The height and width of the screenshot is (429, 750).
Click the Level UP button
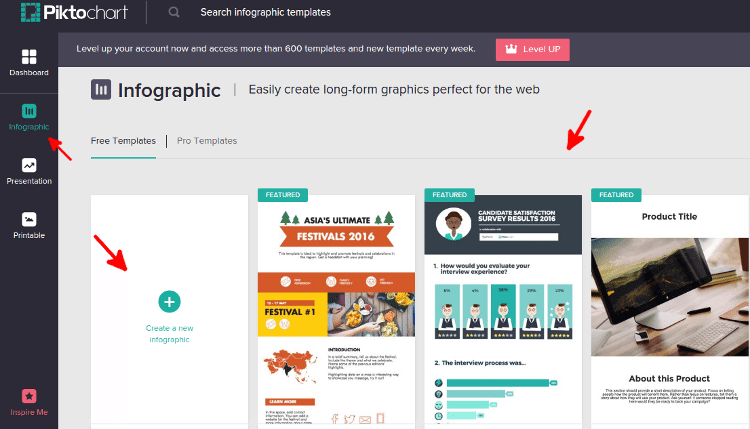(x=532, y=49)
